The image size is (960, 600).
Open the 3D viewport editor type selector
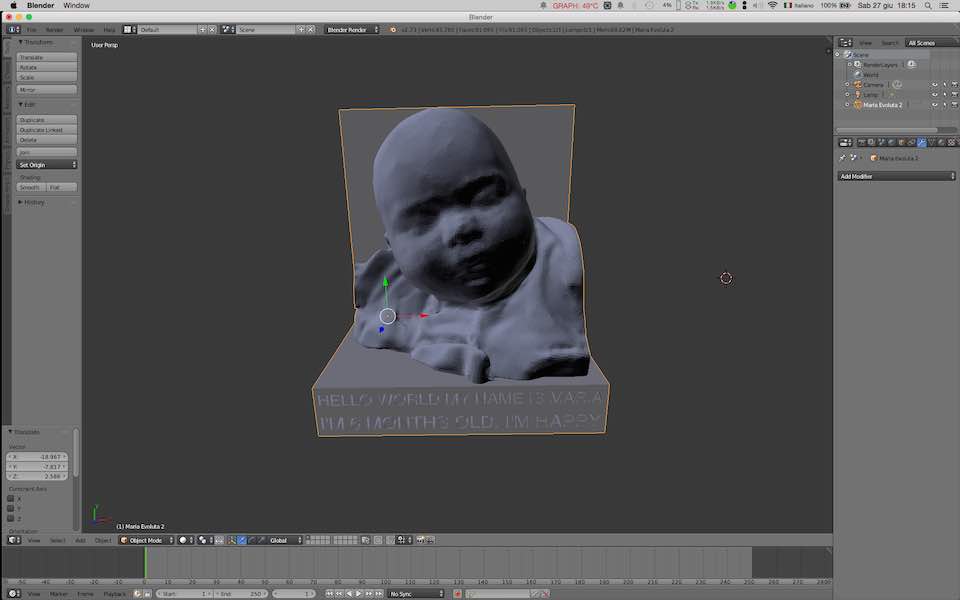(13, 540)
